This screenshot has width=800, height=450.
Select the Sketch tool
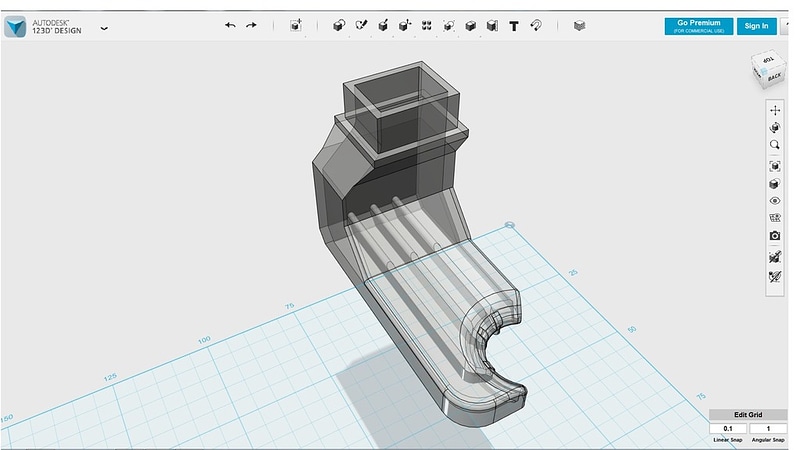[361, 25]
